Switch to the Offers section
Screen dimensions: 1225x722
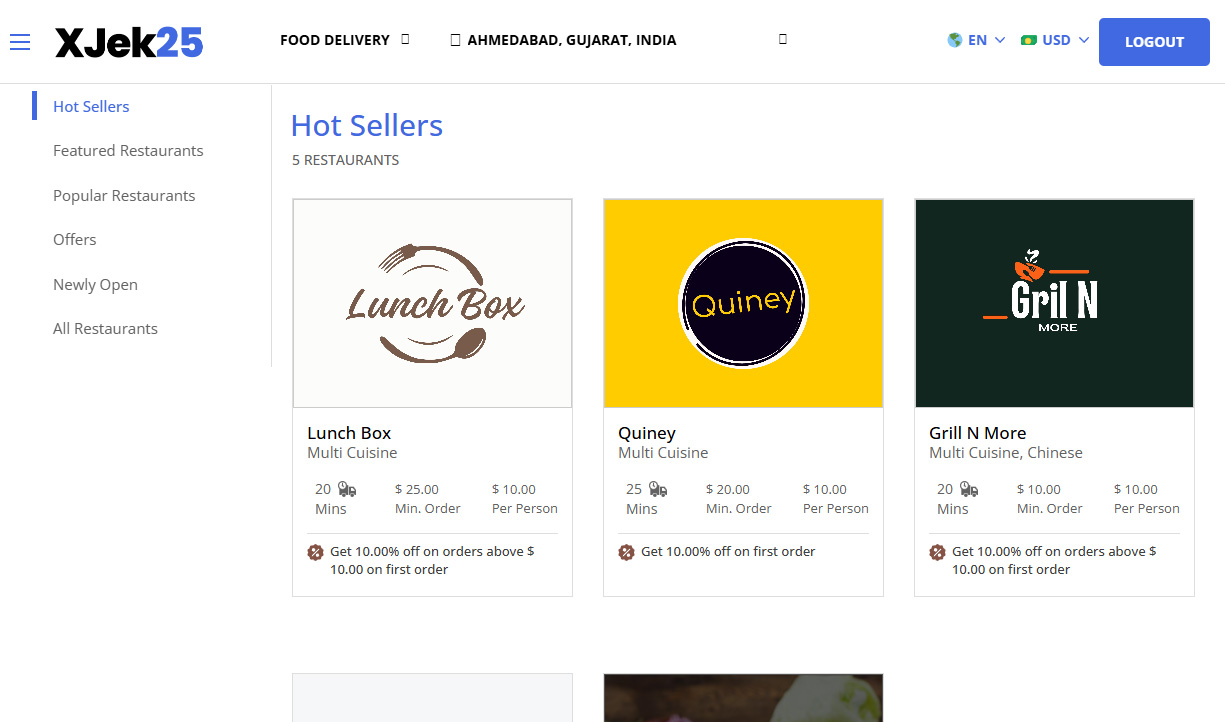coord(74,239)
